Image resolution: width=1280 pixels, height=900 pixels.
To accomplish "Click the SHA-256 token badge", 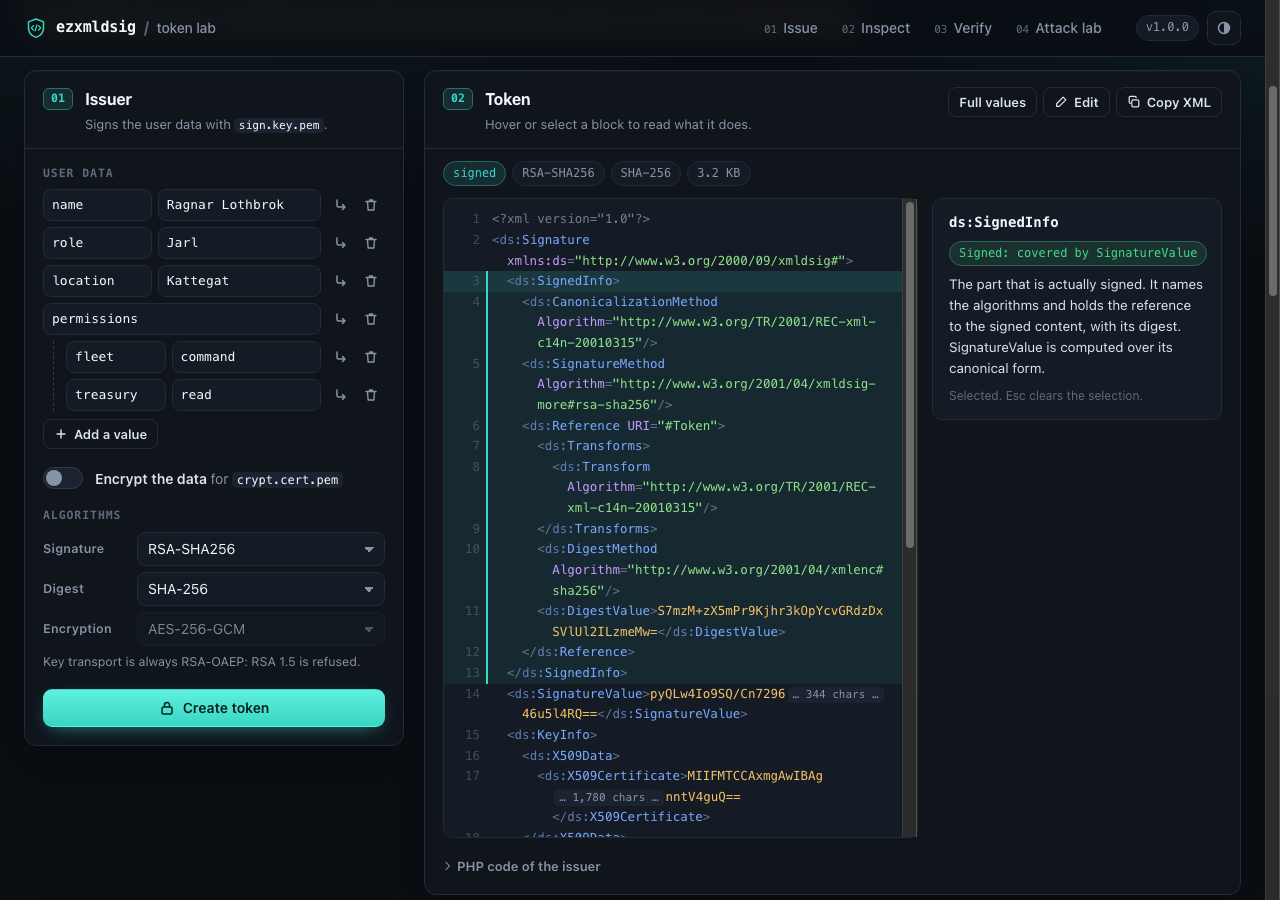I will coord(645,173).
